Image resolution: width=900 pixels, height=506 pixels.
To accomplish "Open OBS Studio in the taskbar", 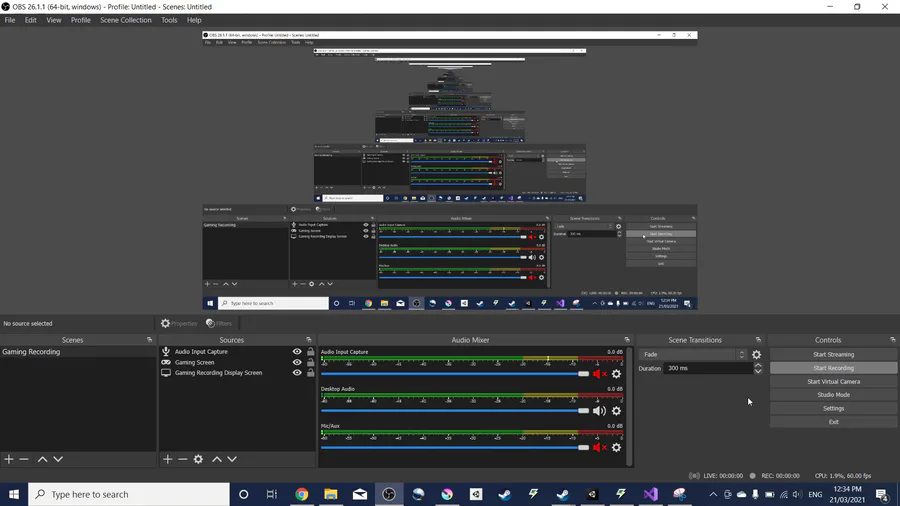I will (x=389, y=494).
